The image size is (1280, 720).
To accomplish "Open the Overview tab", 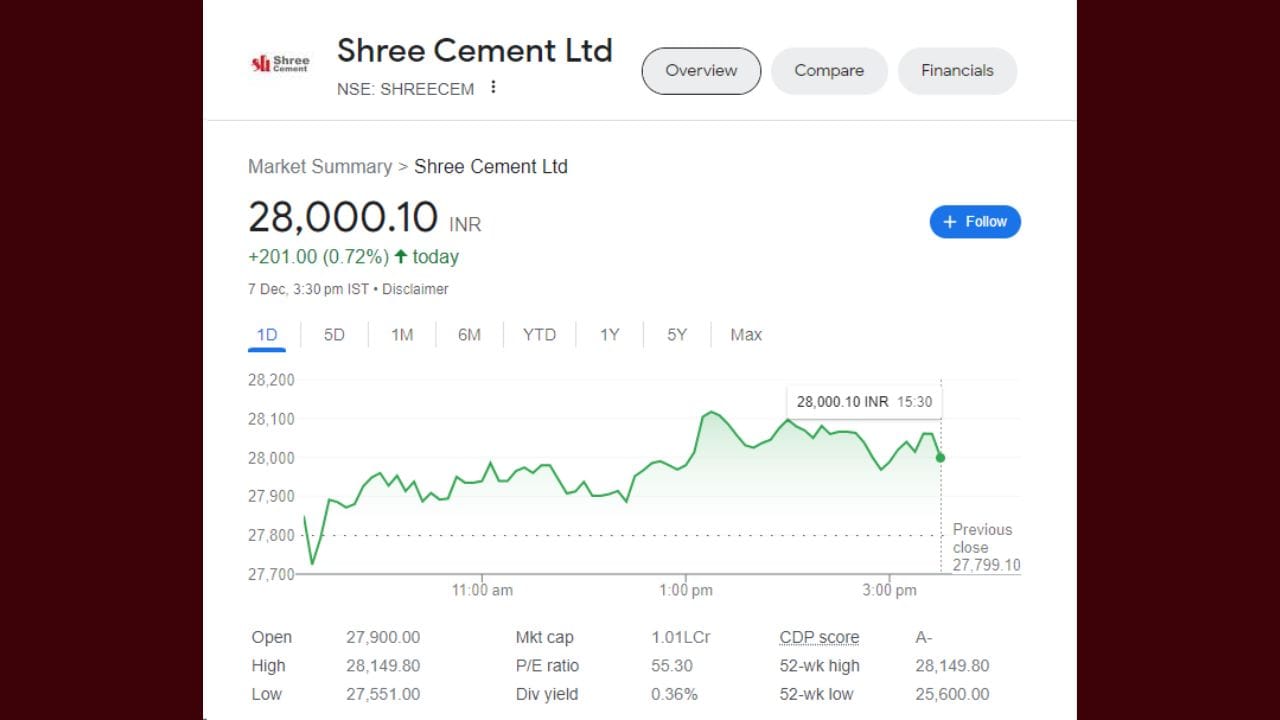I will click(x=701, y=71).
